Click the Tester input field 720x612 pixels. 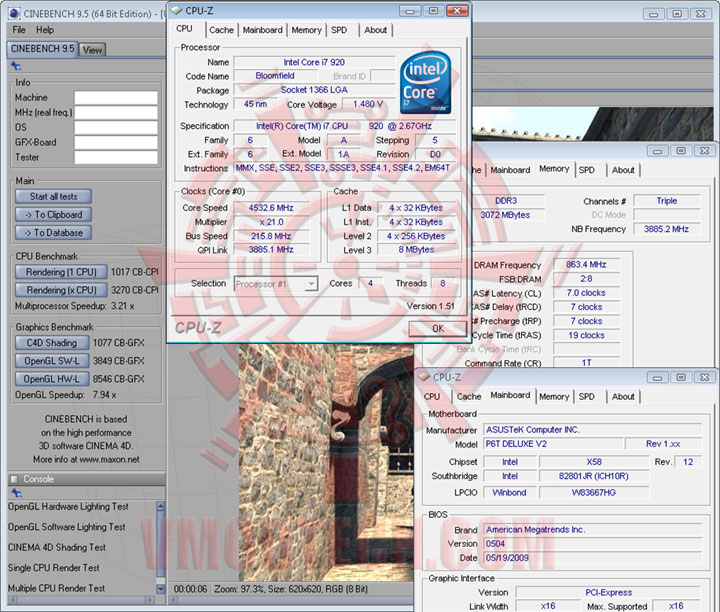[116, 157]
